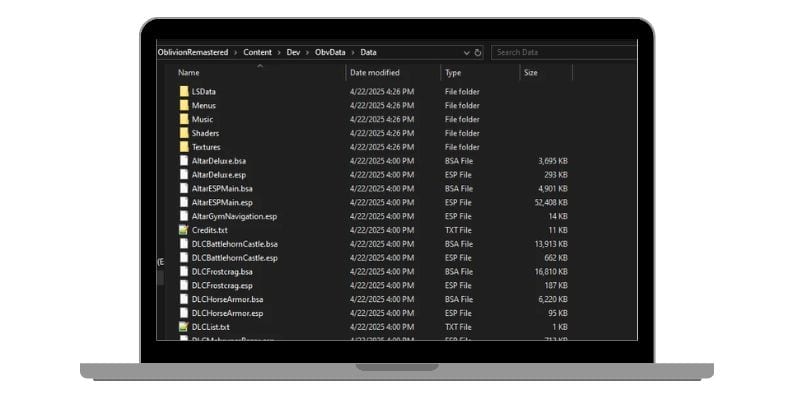Screen dimensions: 794x398
Task: Select file name AltarDeluxe.bsa
Action: coord(219,161)
